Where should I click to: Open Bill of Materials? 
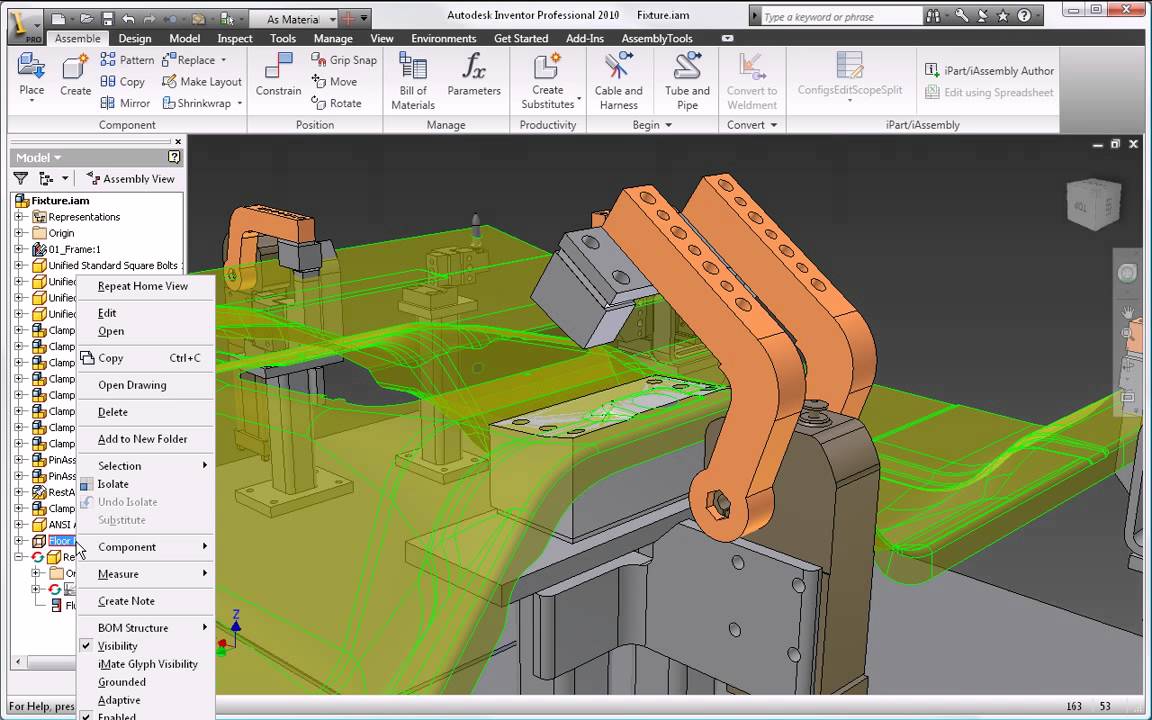[x=413, y=68]
